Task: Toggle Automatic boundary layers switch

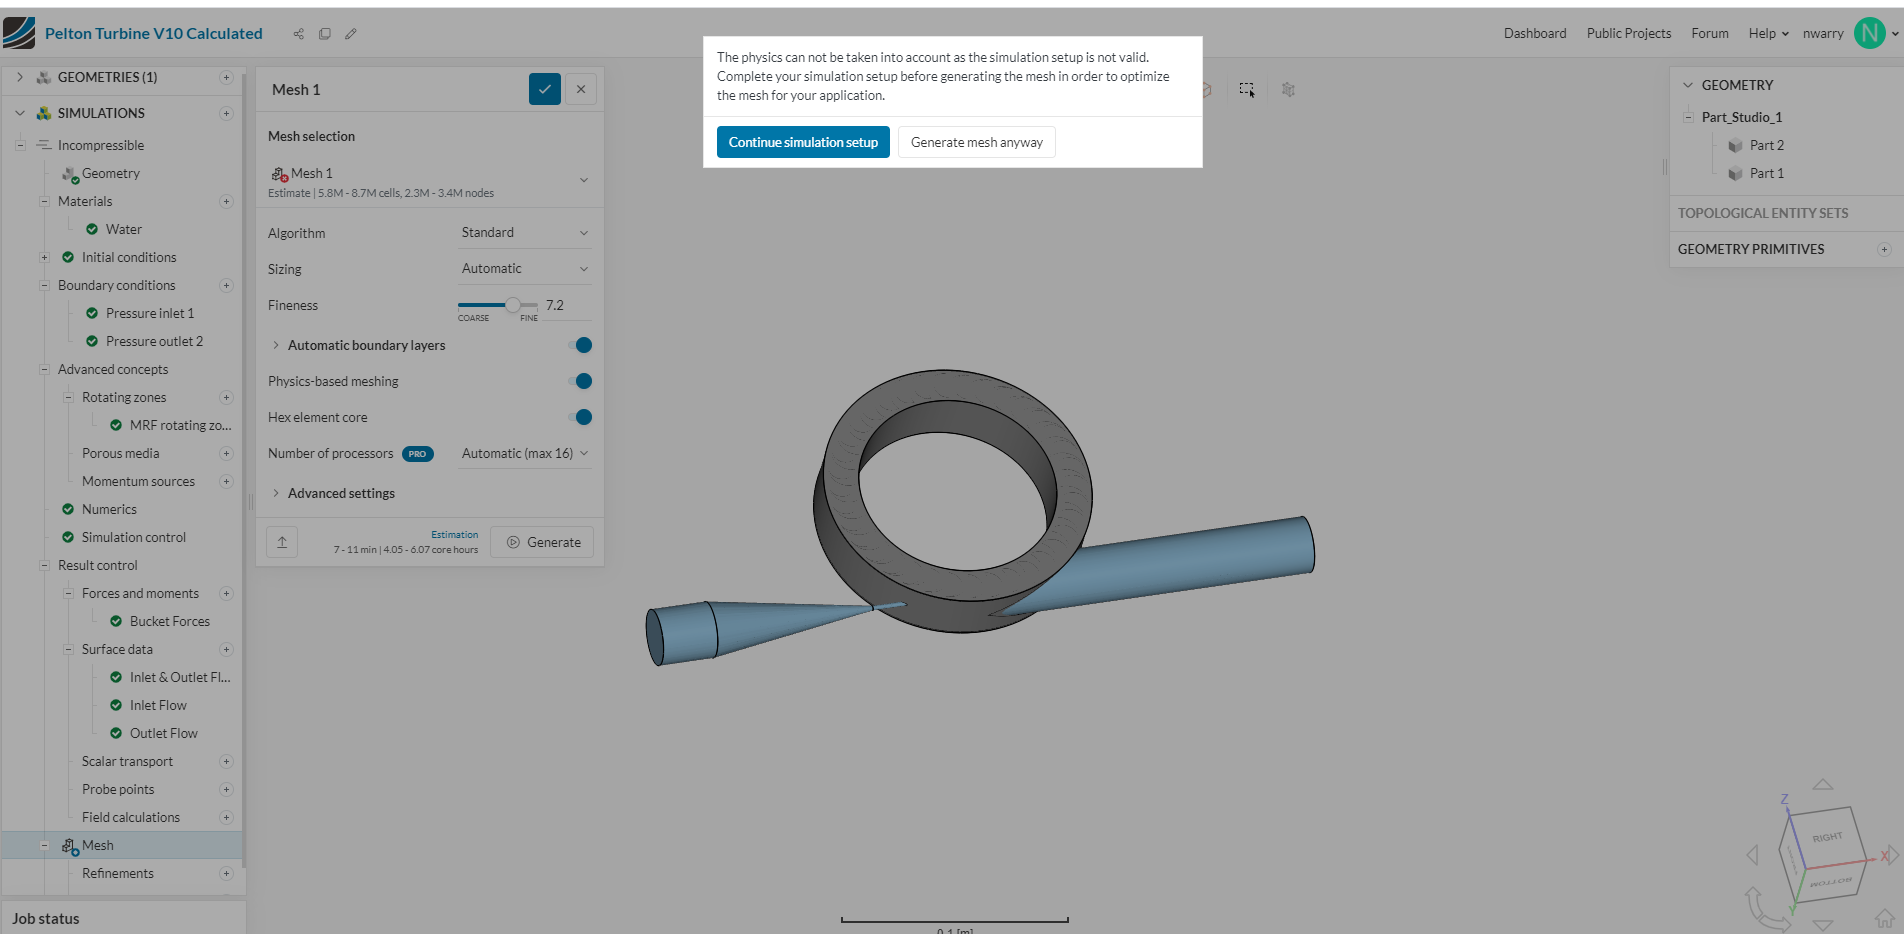Action: click(x=580, y=345)
